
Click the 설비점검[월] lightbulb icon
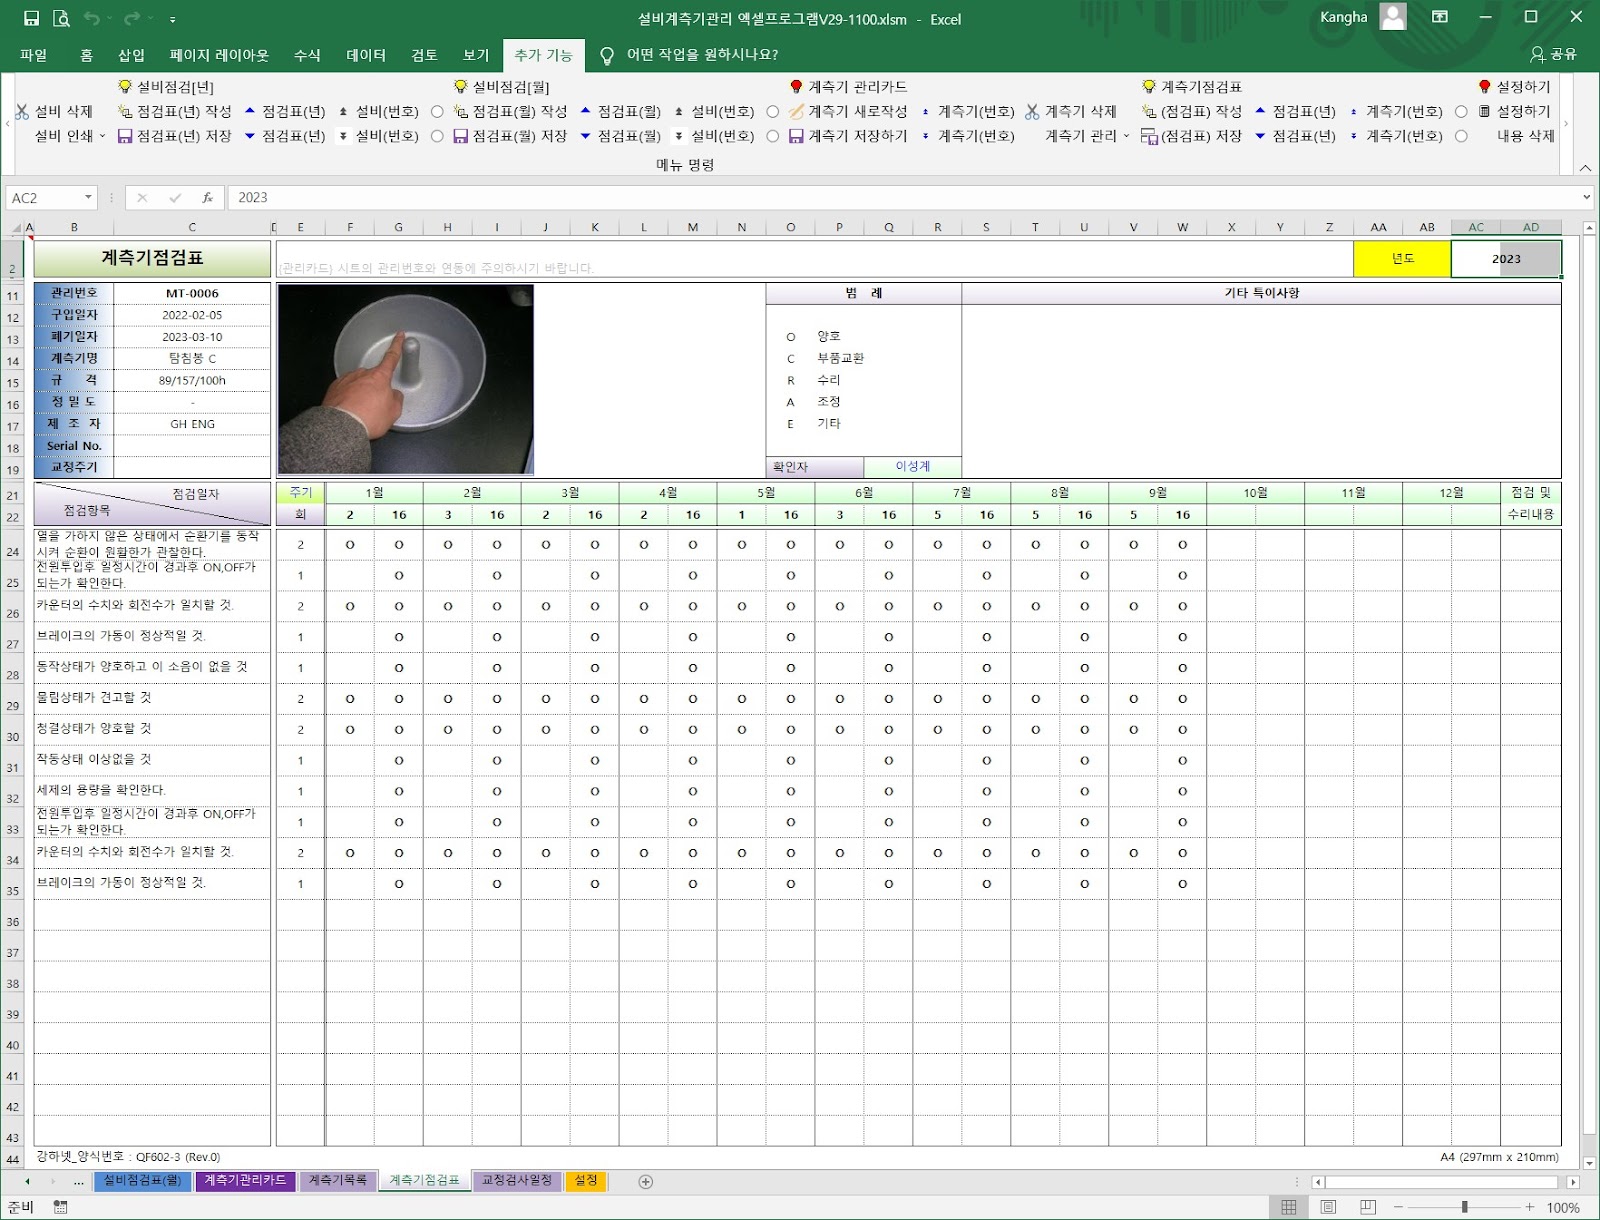pyautogui.click(x=461, y=87)
